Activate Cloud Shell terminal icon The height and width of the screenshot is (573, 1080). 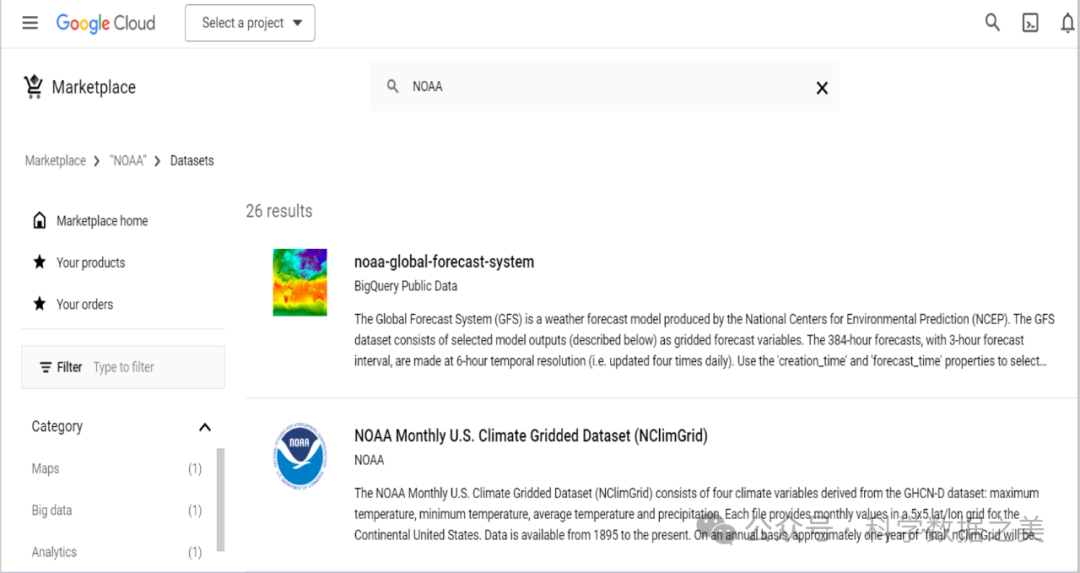pyautogui.click(x=1030, y=23)
